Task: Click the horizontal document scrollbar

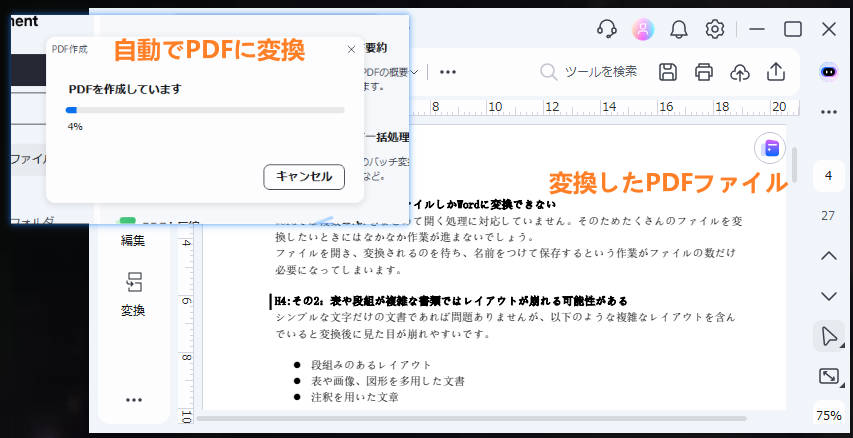Action: tap(471, 418)
